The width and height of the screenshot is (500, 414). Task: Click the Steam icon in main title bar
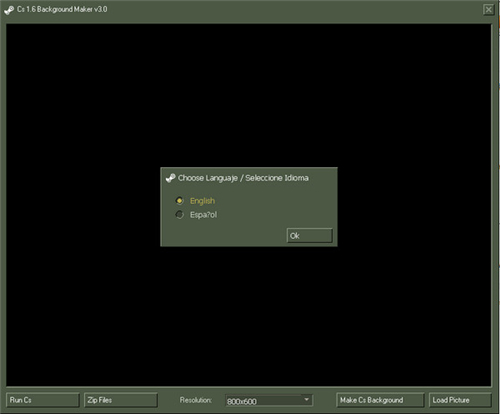[9, 10]
